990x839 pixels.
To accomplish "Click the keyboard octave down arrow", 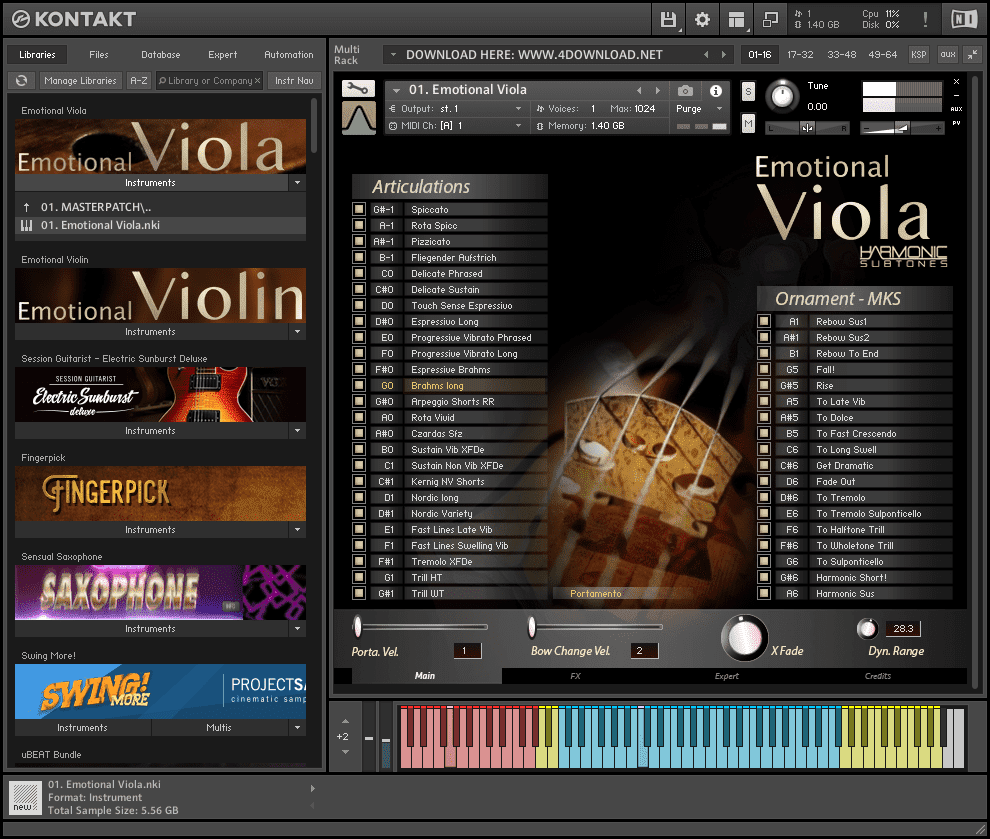I will 345,752.
